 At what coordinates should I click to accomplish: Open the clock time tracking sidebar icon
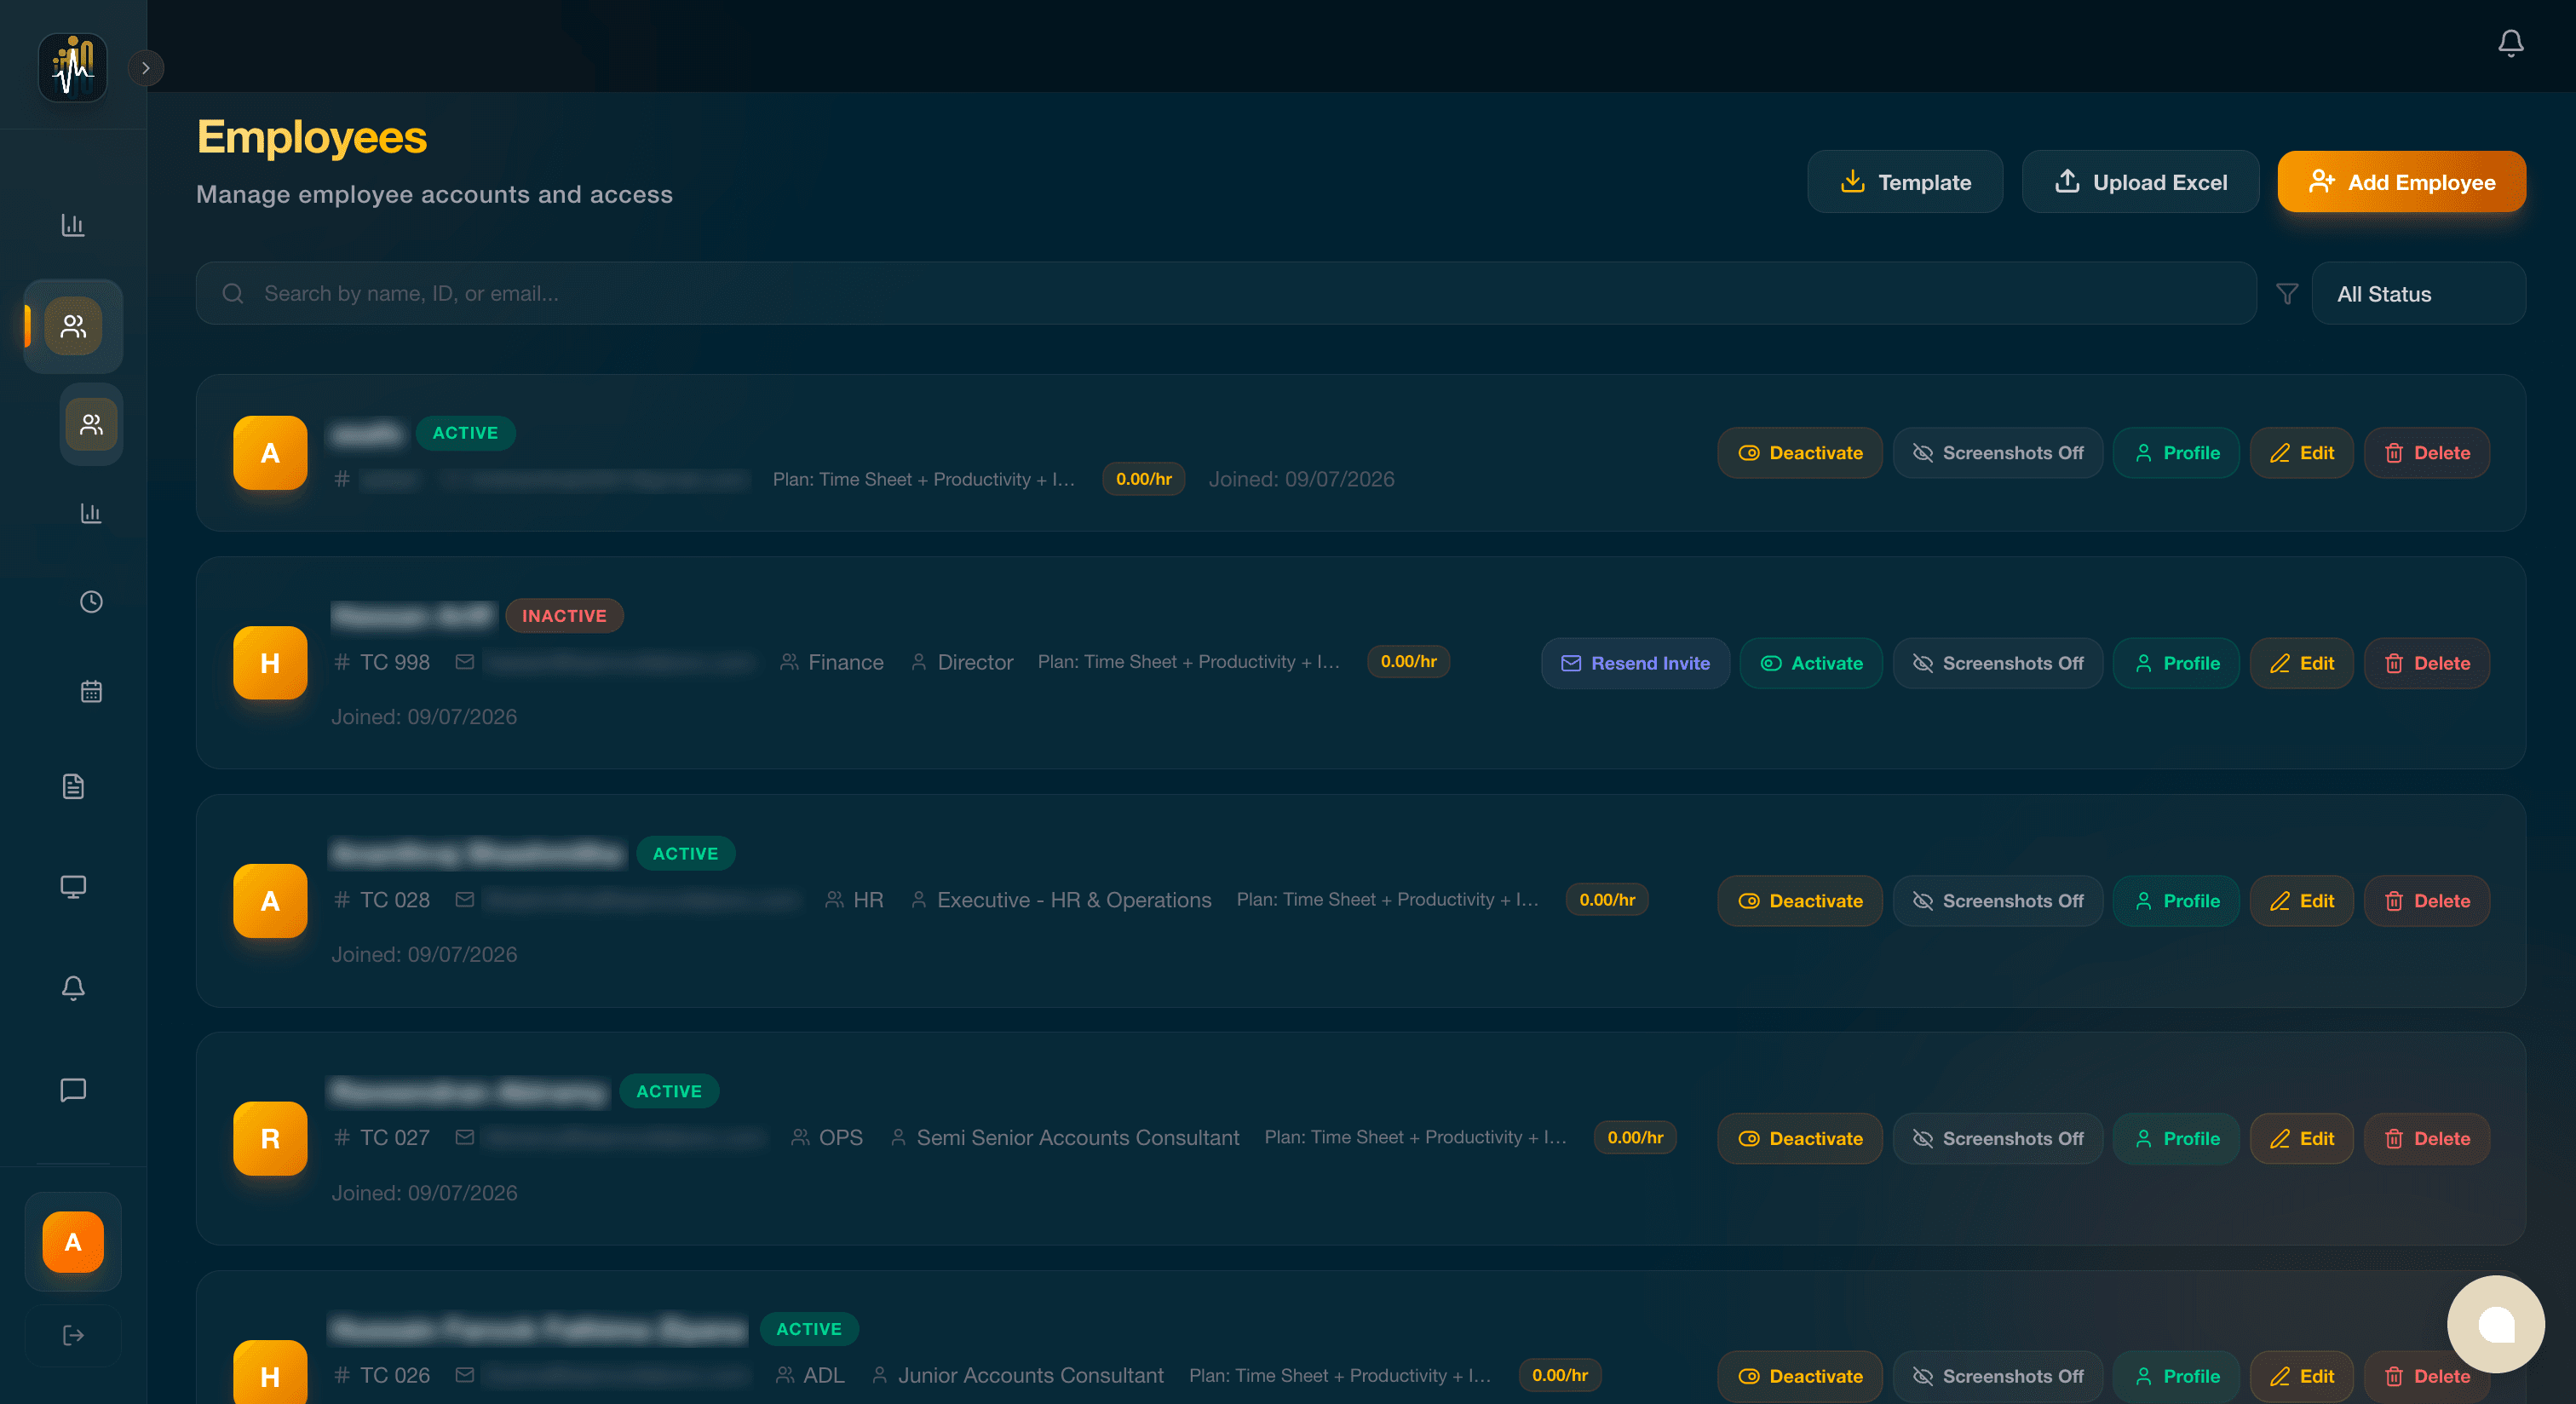pos(91,602)
